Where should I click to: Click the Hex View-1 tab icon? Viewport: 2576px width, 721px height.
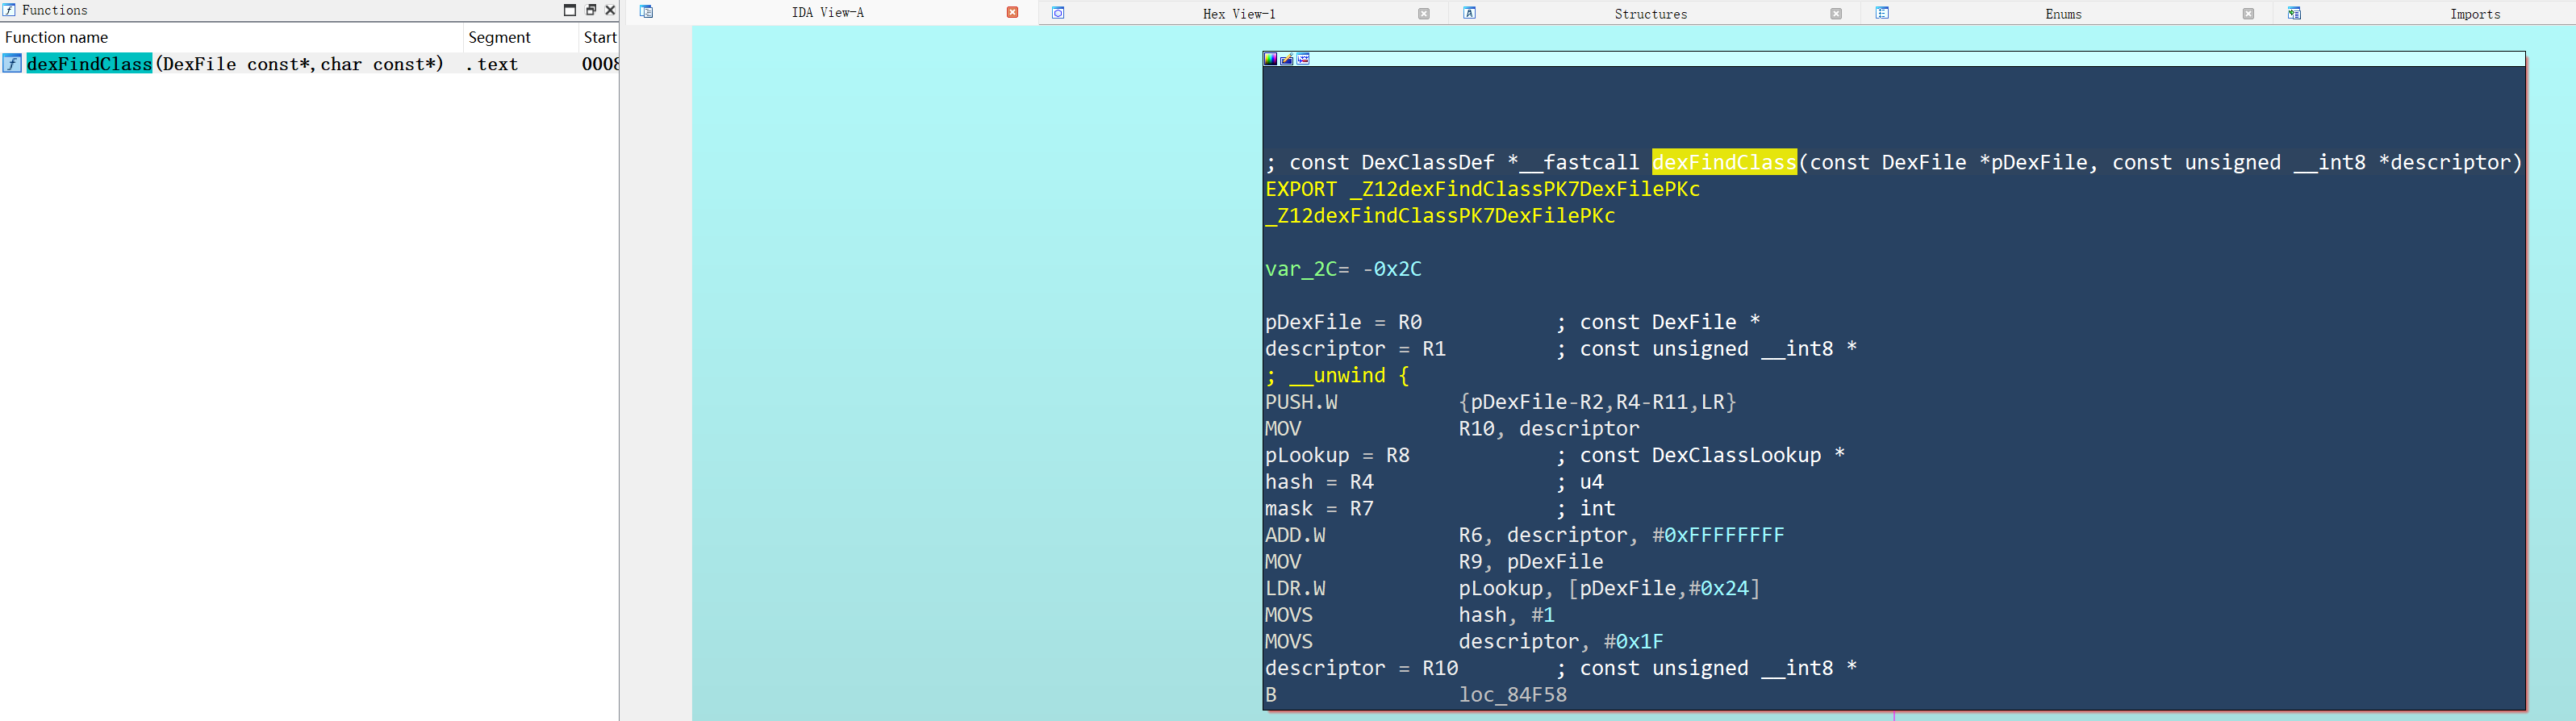(x=1058, y=13)
